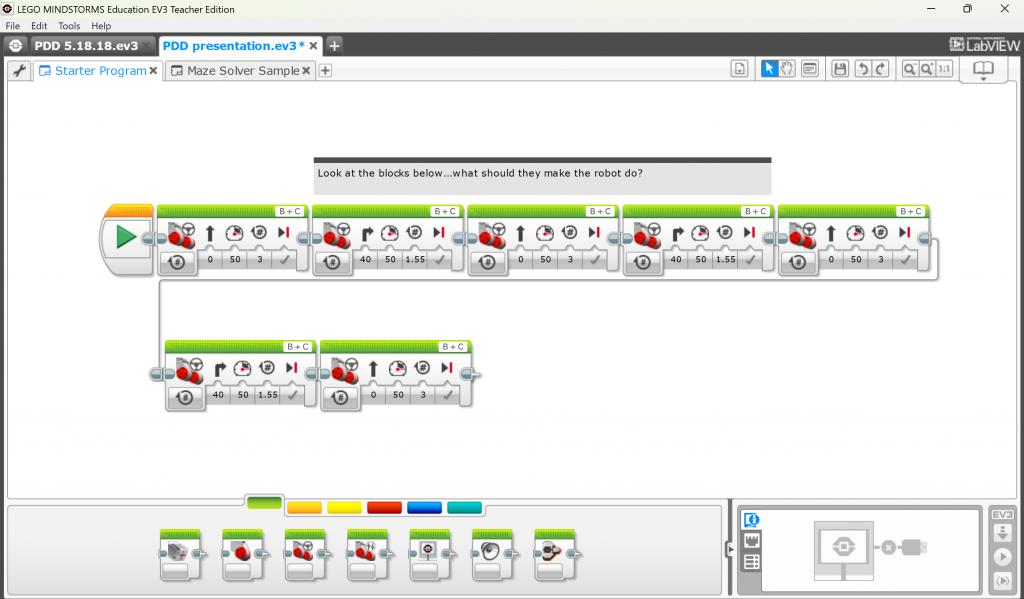Activate the Select arrow tool
The width and height of the screenshot is (1024, 599).
(x=769, y=69)
